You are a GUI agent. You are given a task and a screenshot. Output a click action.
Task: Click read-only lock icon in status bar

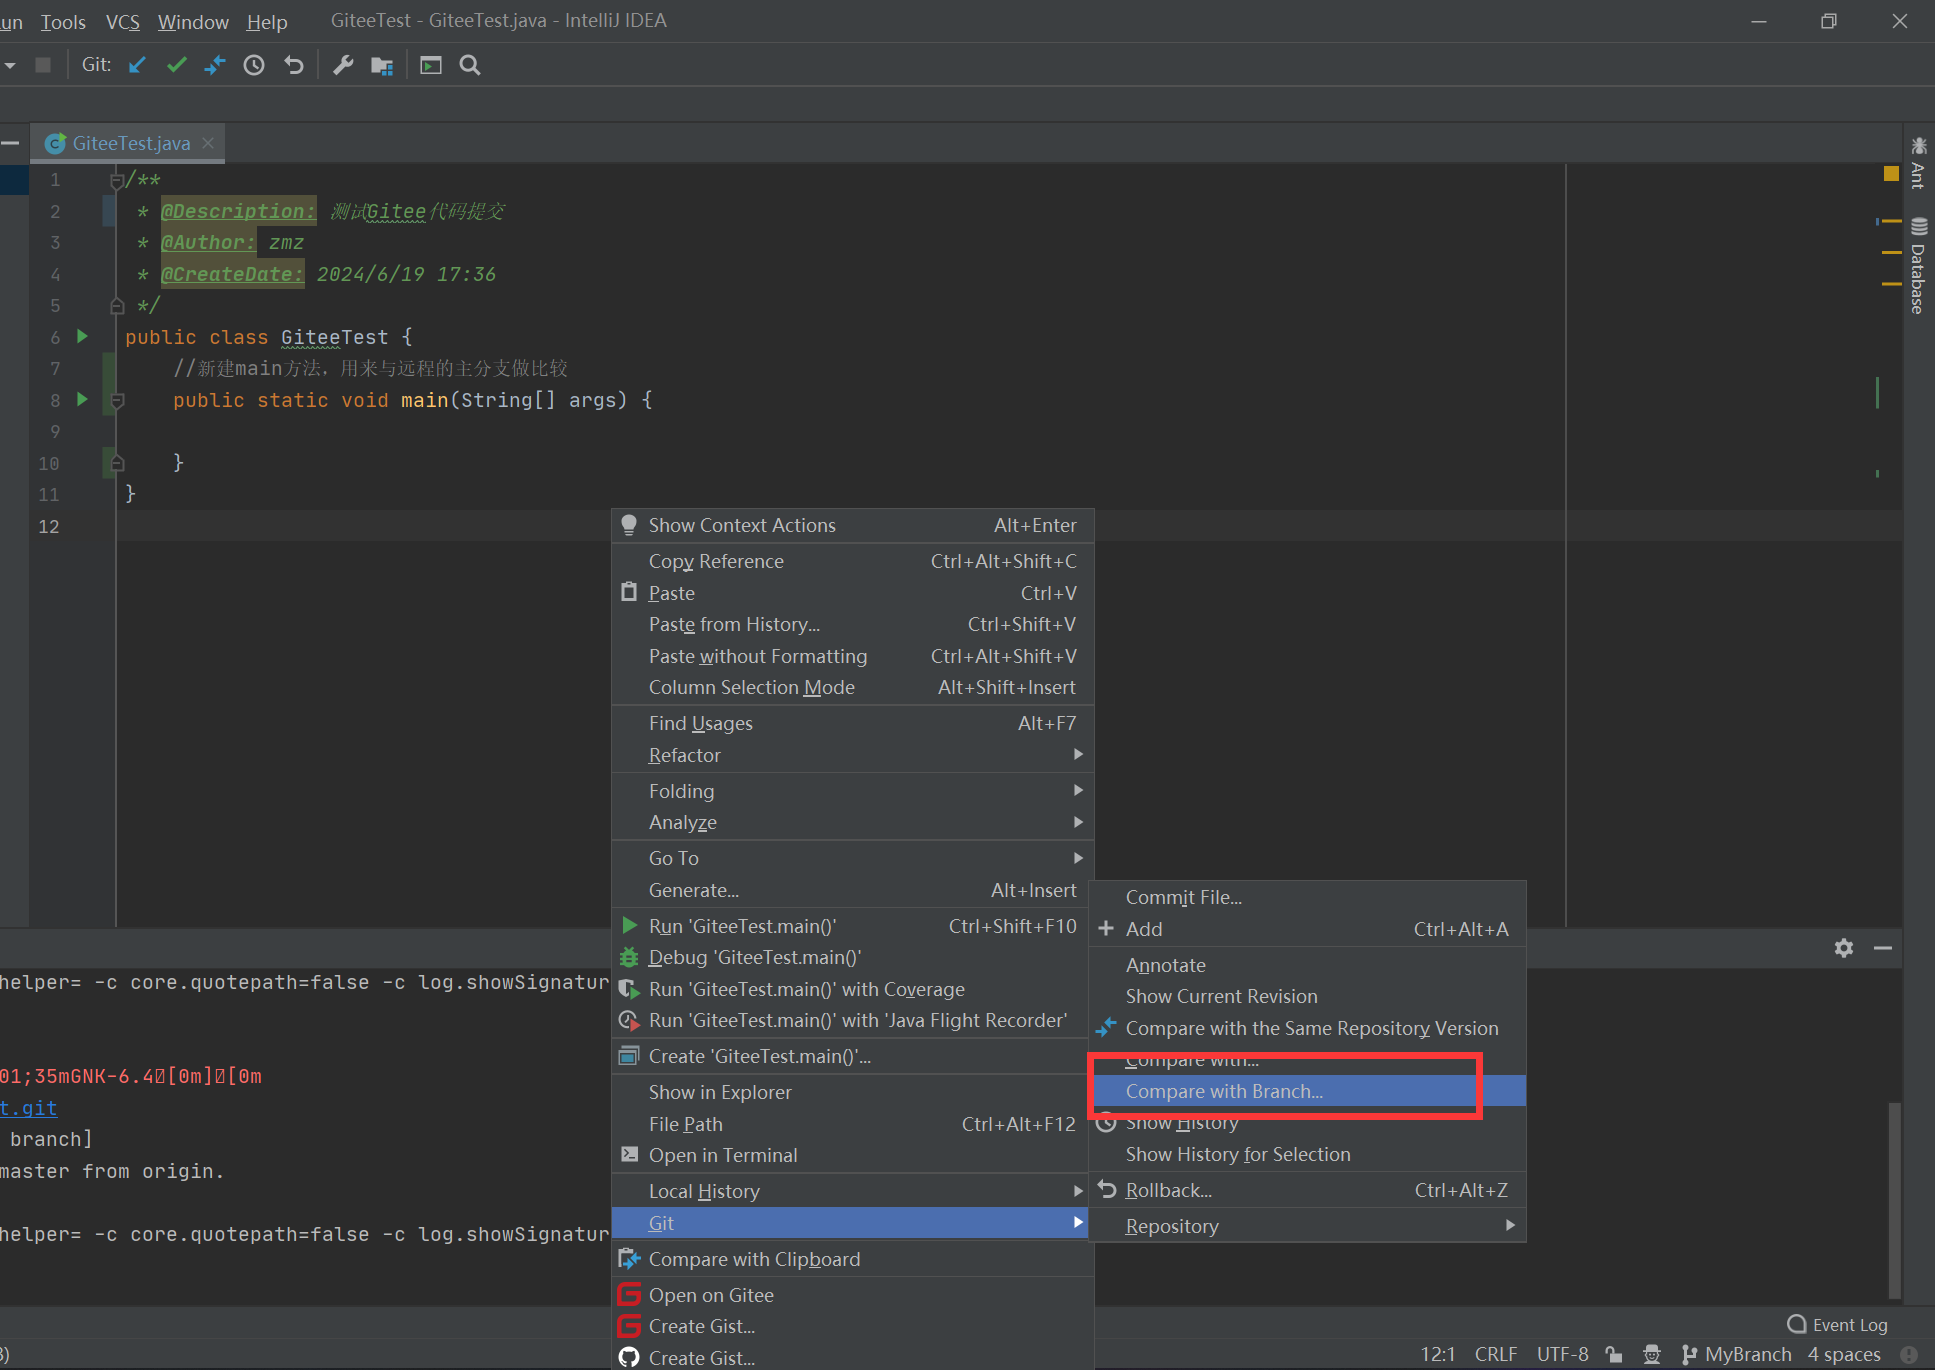(1614, 1354)
